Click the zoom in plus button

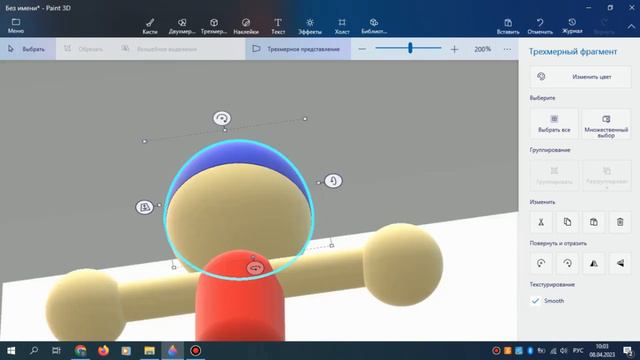[x=454, y=49]
